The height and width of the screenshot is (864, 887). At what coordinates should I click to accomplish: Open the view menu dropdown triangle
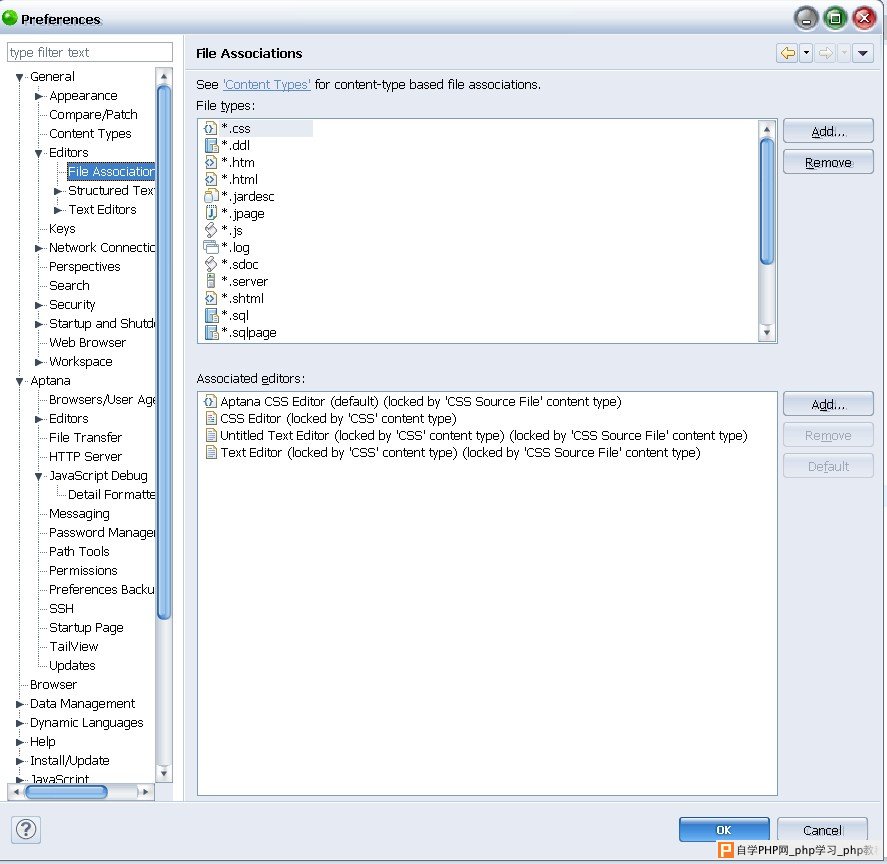pos(863,53)
